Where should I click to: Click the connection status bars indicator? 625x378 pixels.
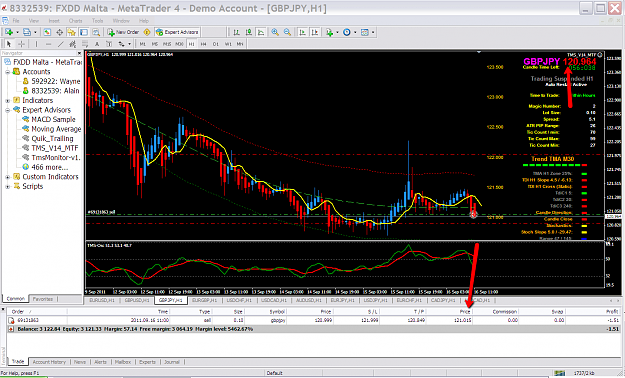(x=559, y=373)
